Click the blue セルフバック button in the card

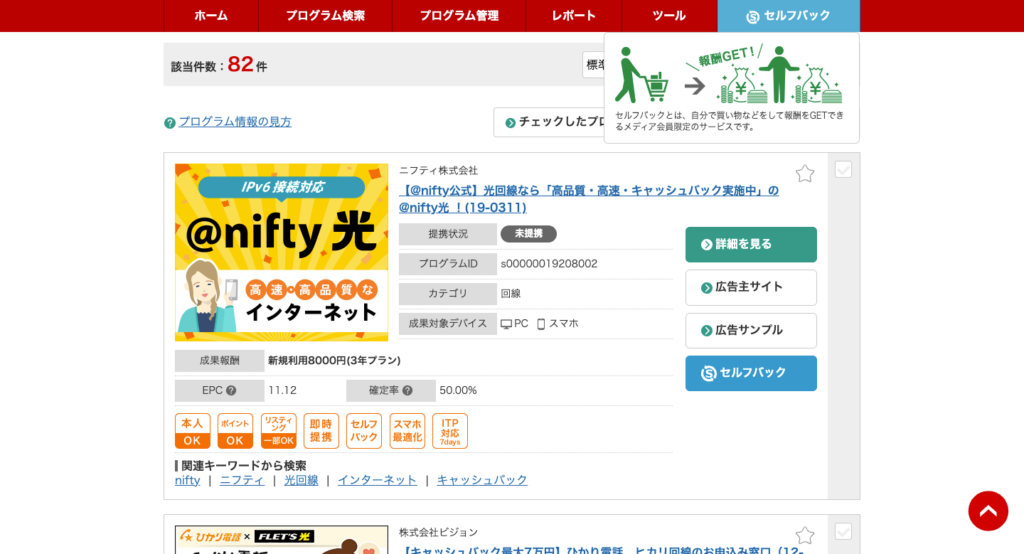[x=751, y=373]
